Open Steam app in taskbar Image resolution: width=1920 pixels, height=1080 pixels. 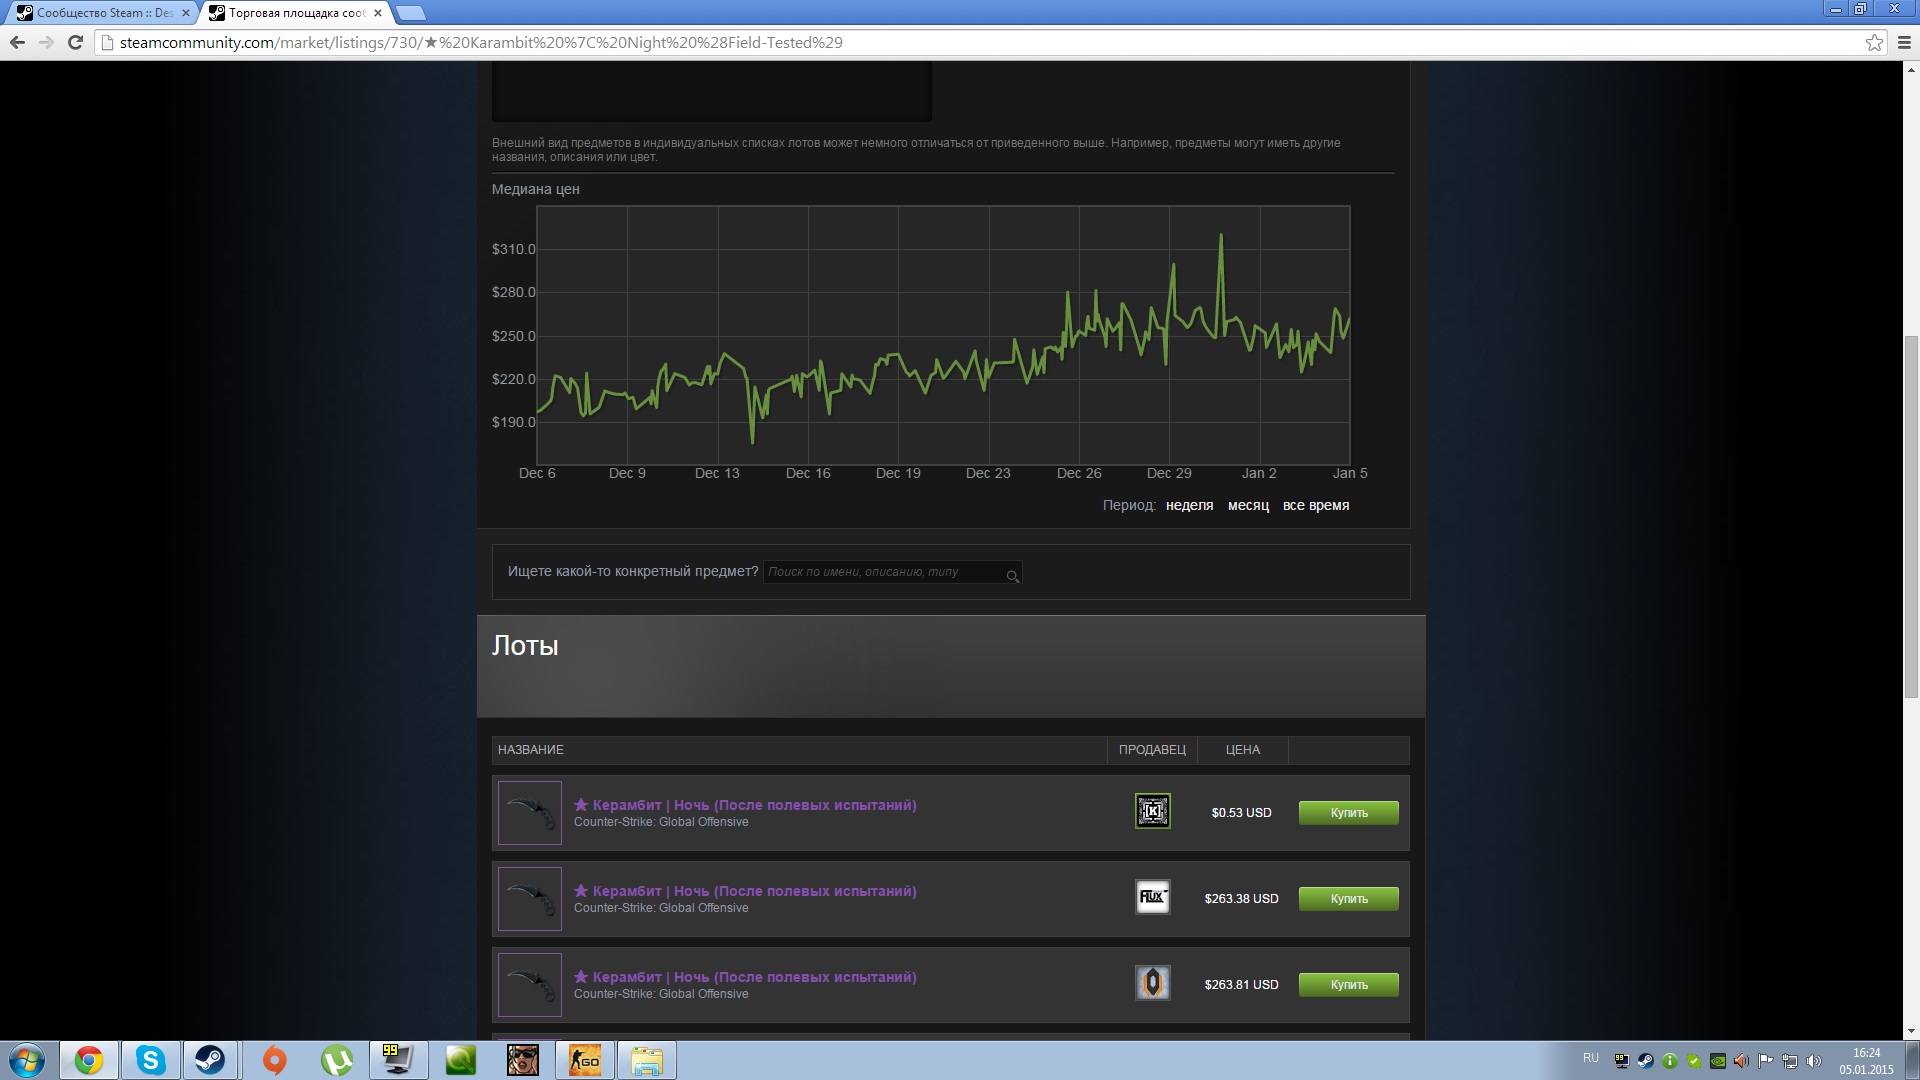pos(210,1060)
